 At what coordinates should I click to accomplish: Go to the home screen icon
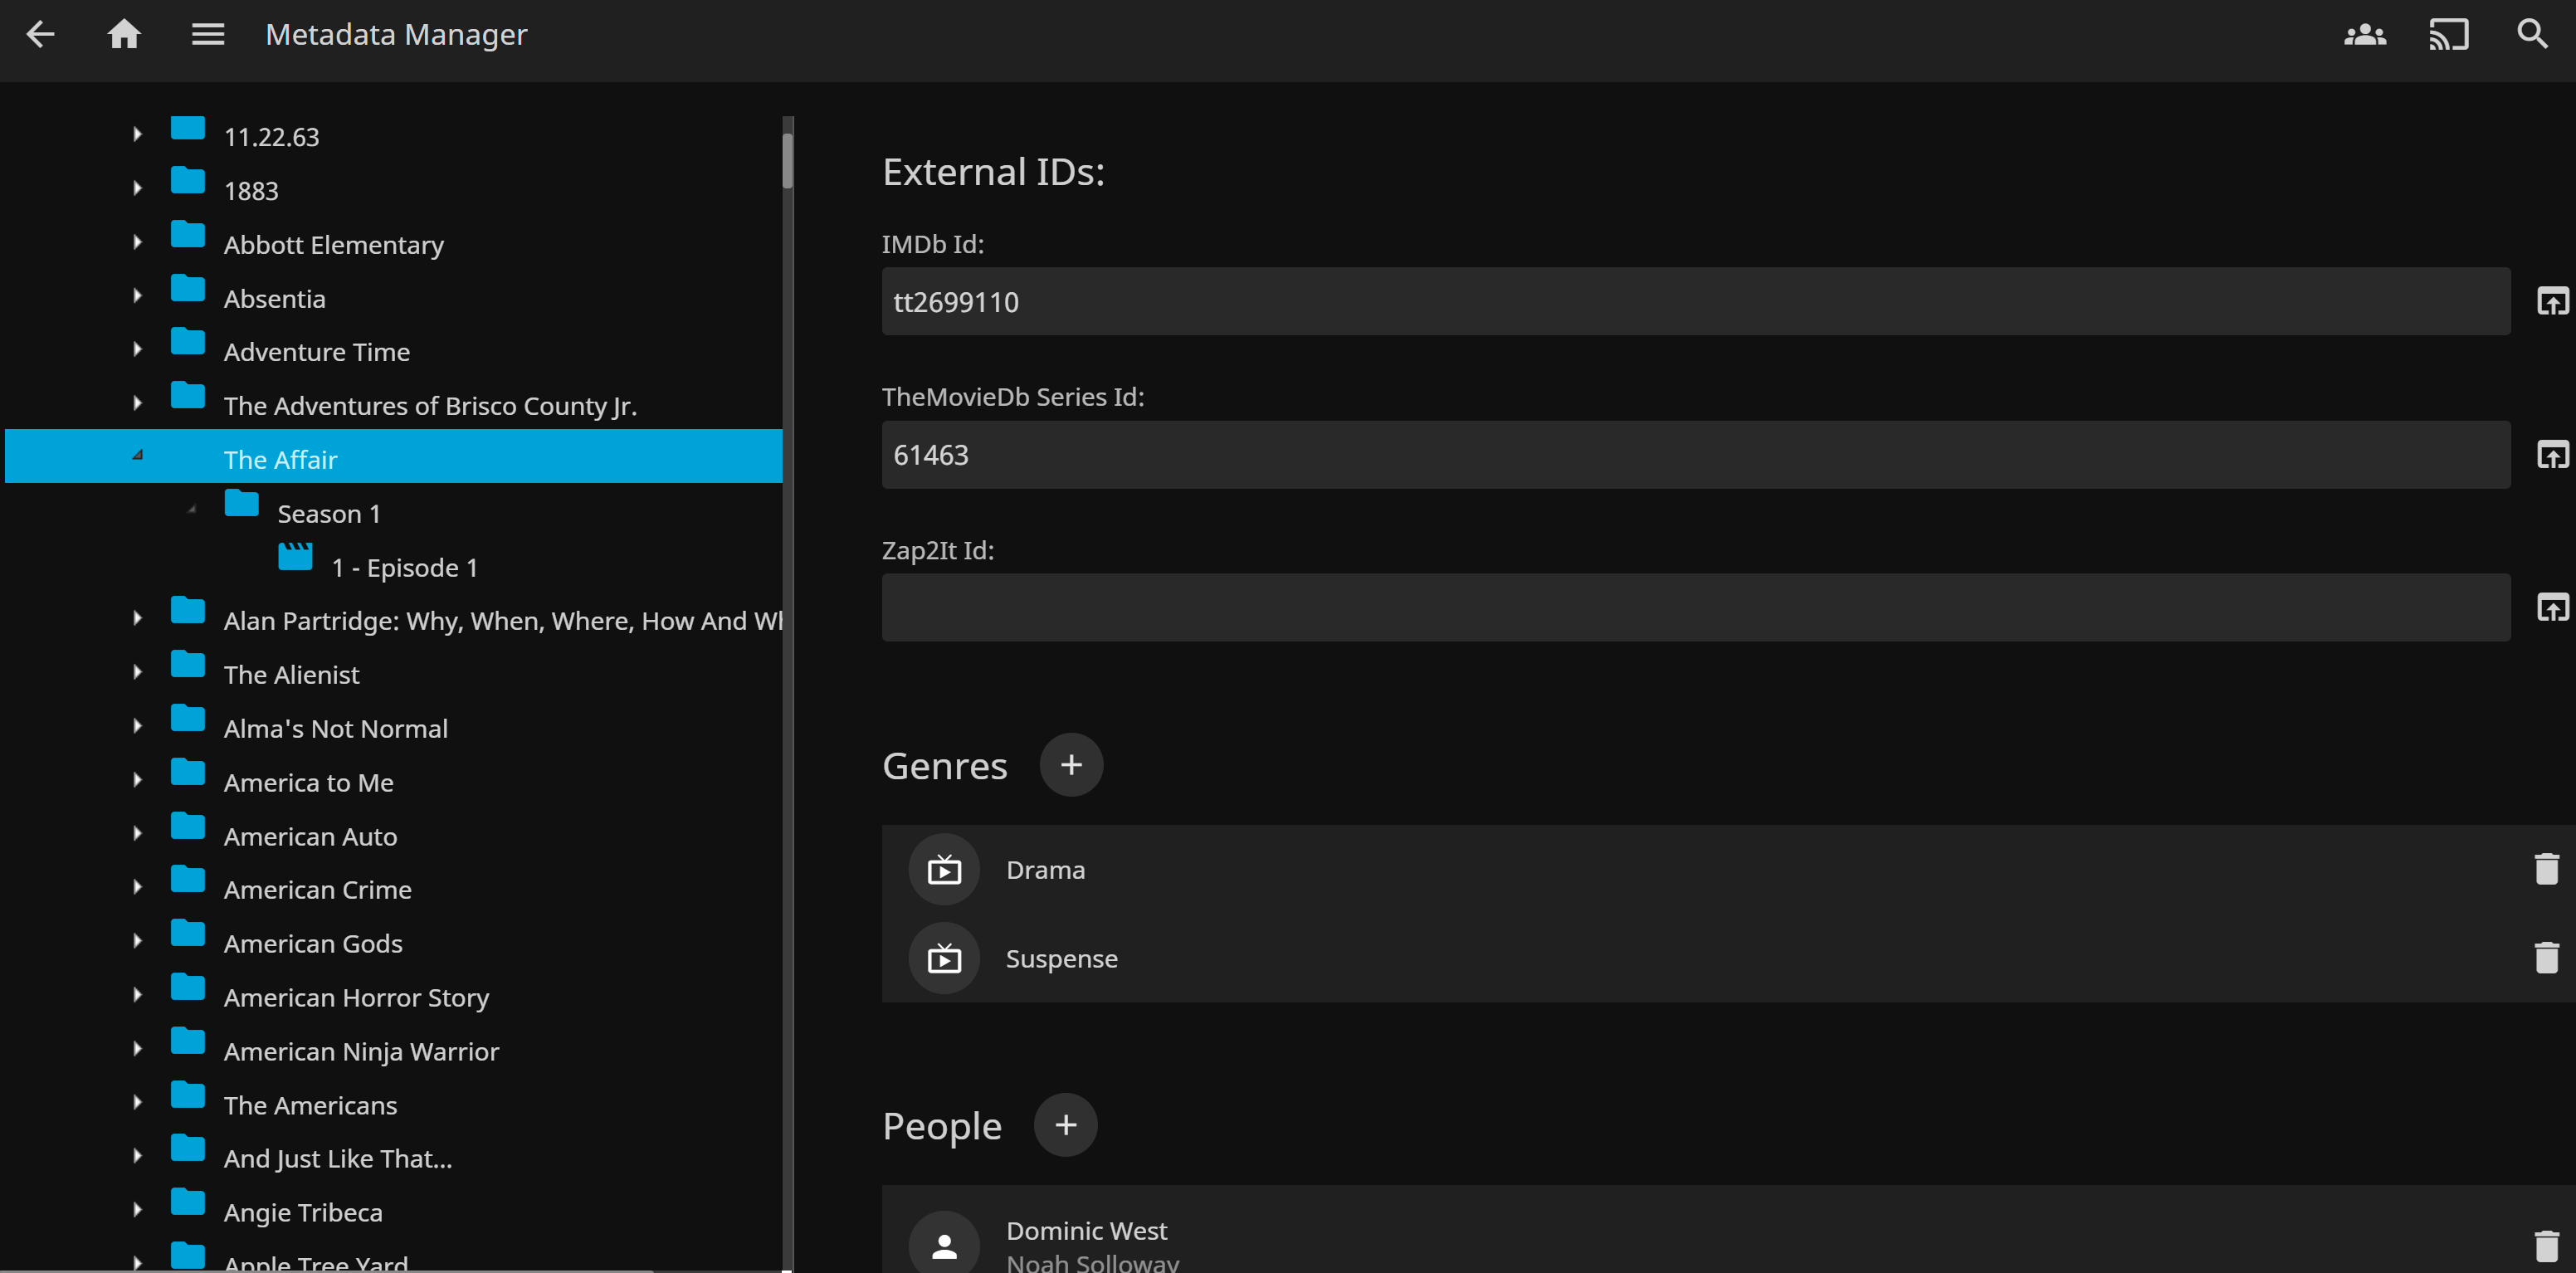(x=124, y=34)
